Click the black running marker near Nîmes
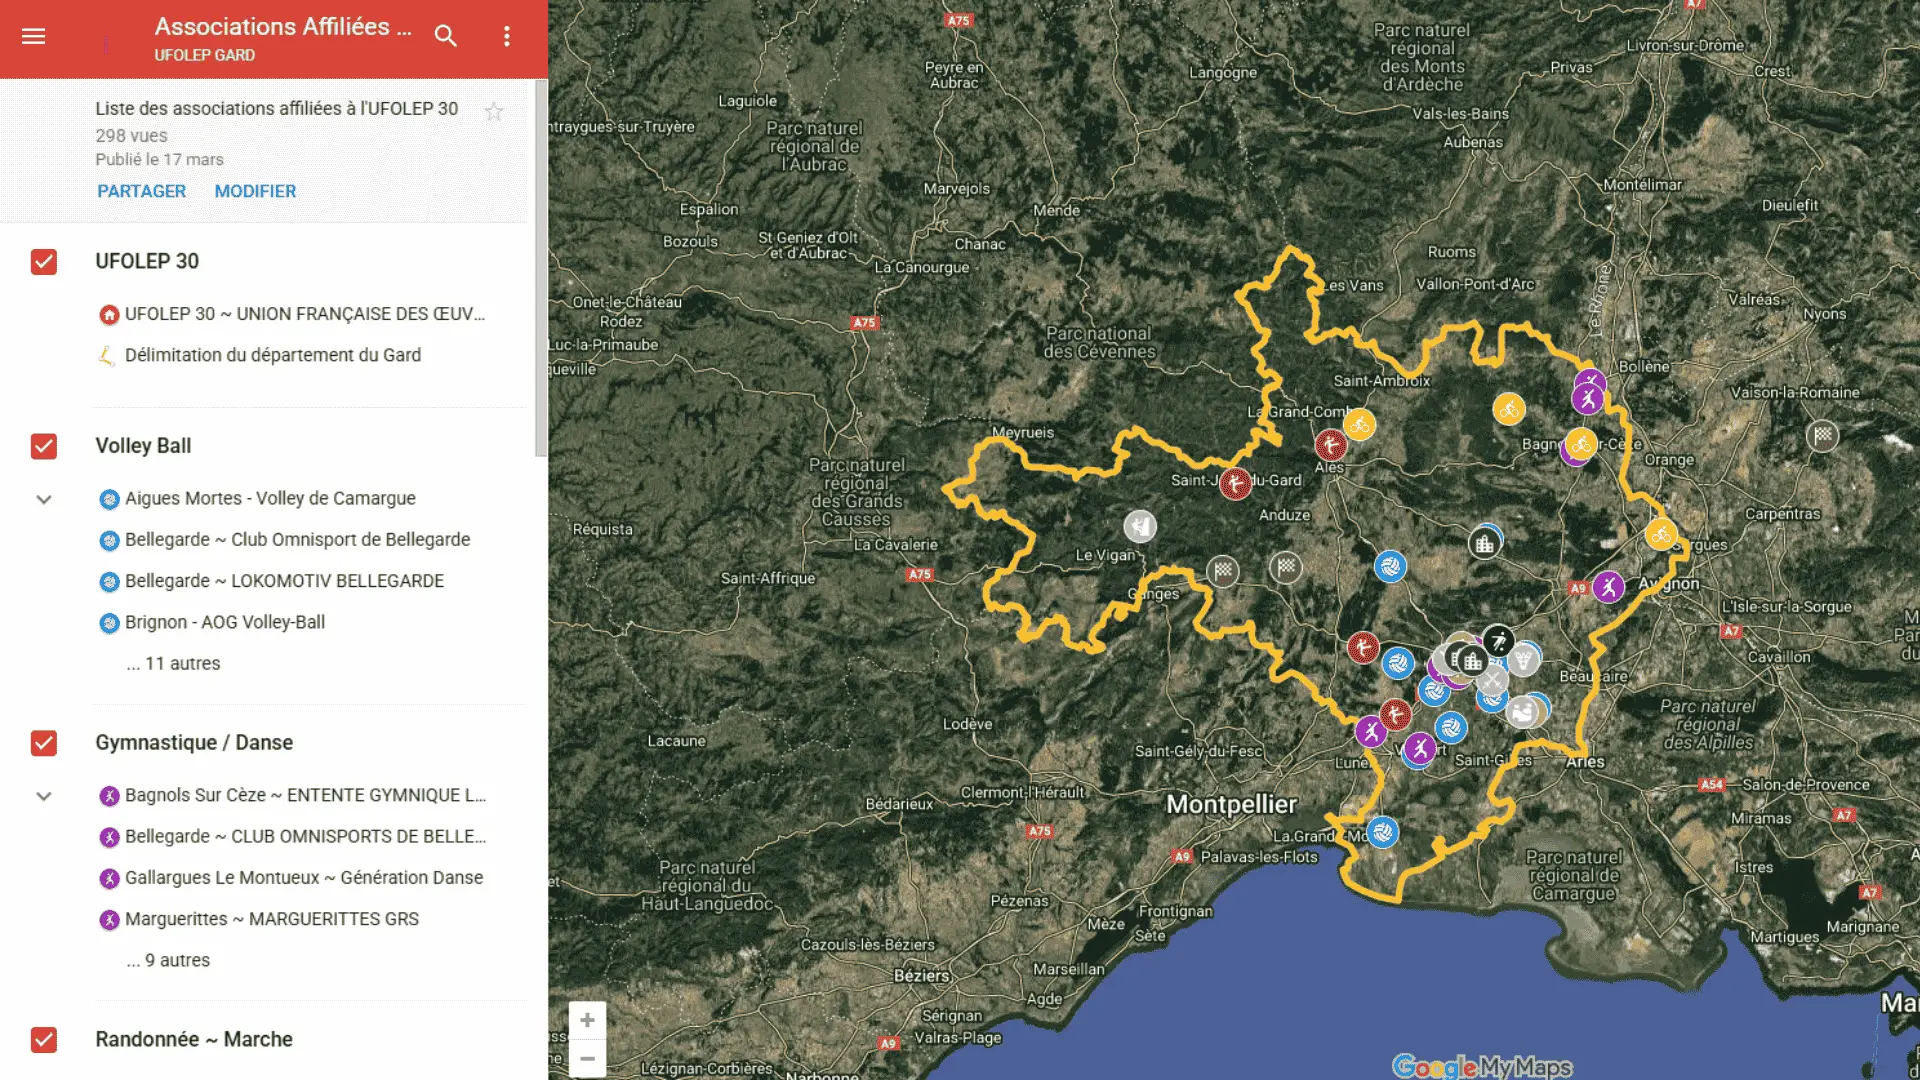This screenshot has width=1920, height=1080. coord(1498,641)
